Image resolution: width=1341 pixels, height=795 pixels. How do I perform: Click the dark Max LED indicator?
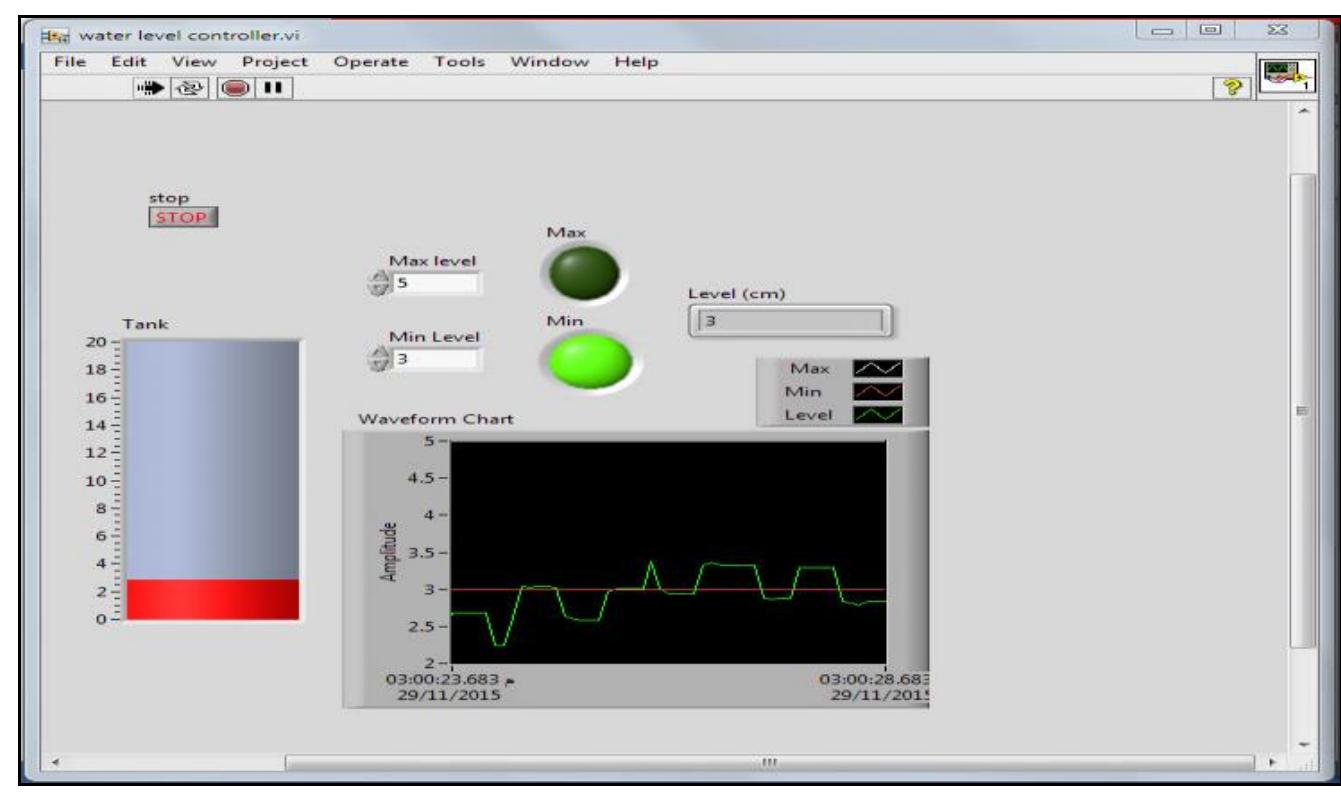(x=584, y=271)
